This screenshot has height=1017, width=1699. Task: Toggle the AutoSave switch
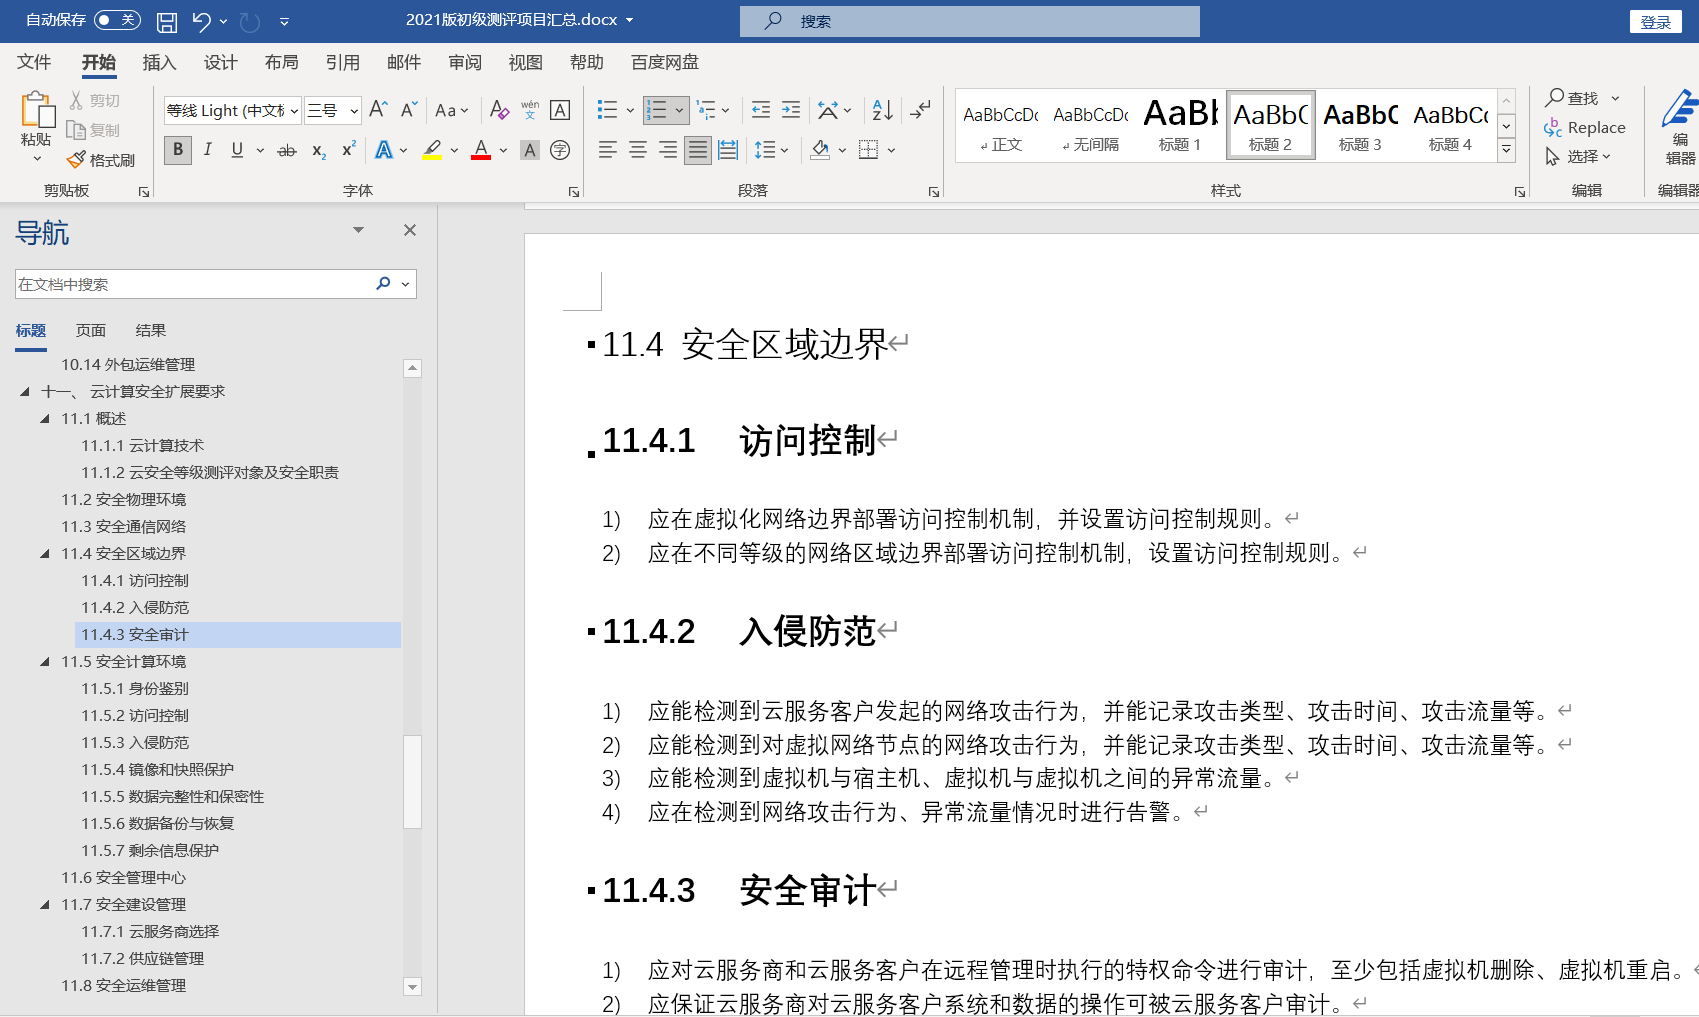[x=116, y=20]
